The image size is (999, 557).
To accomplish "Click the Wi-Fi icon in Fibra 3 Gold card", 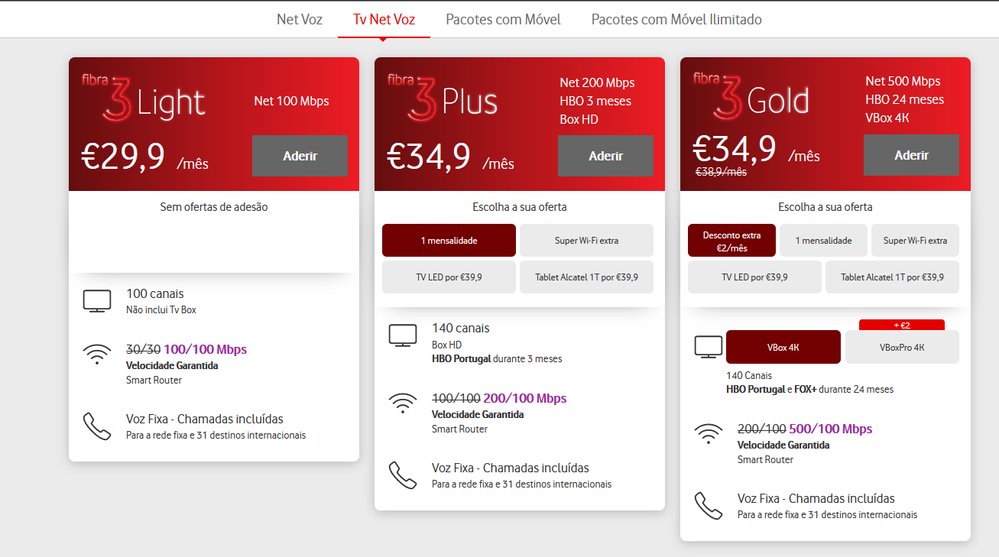I will 708,435.
